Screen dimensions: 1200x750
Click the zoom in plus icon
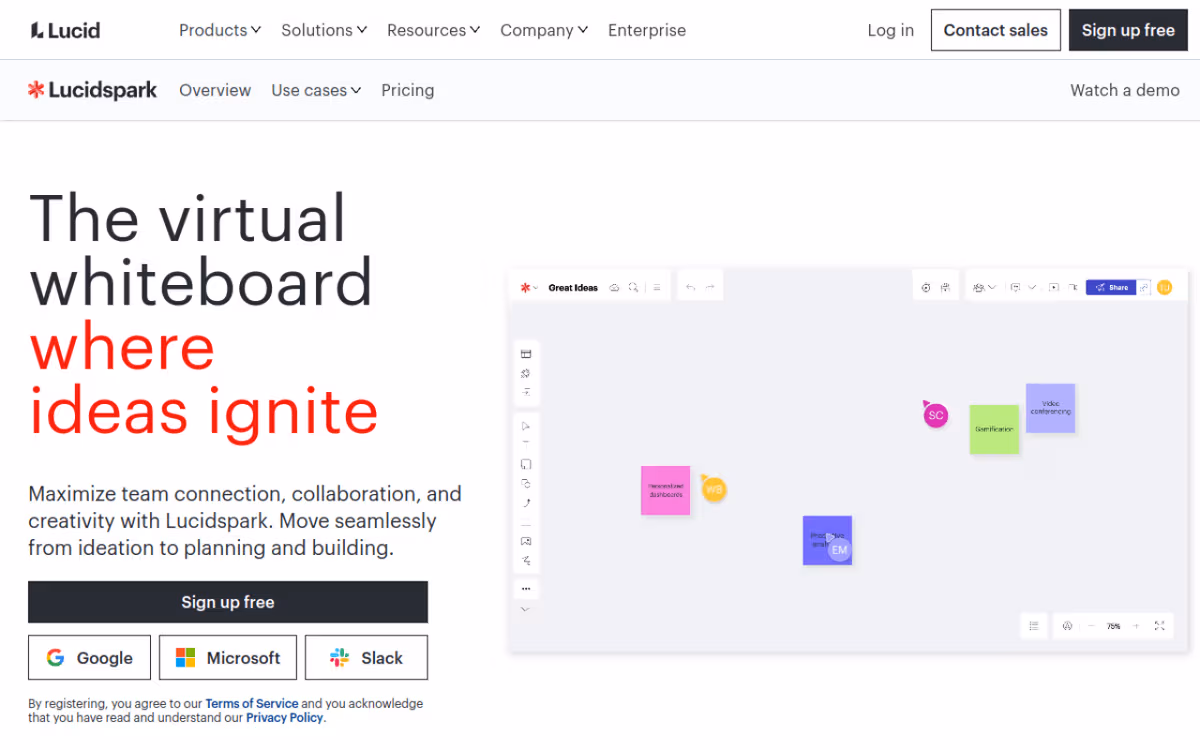[1136, 626]
